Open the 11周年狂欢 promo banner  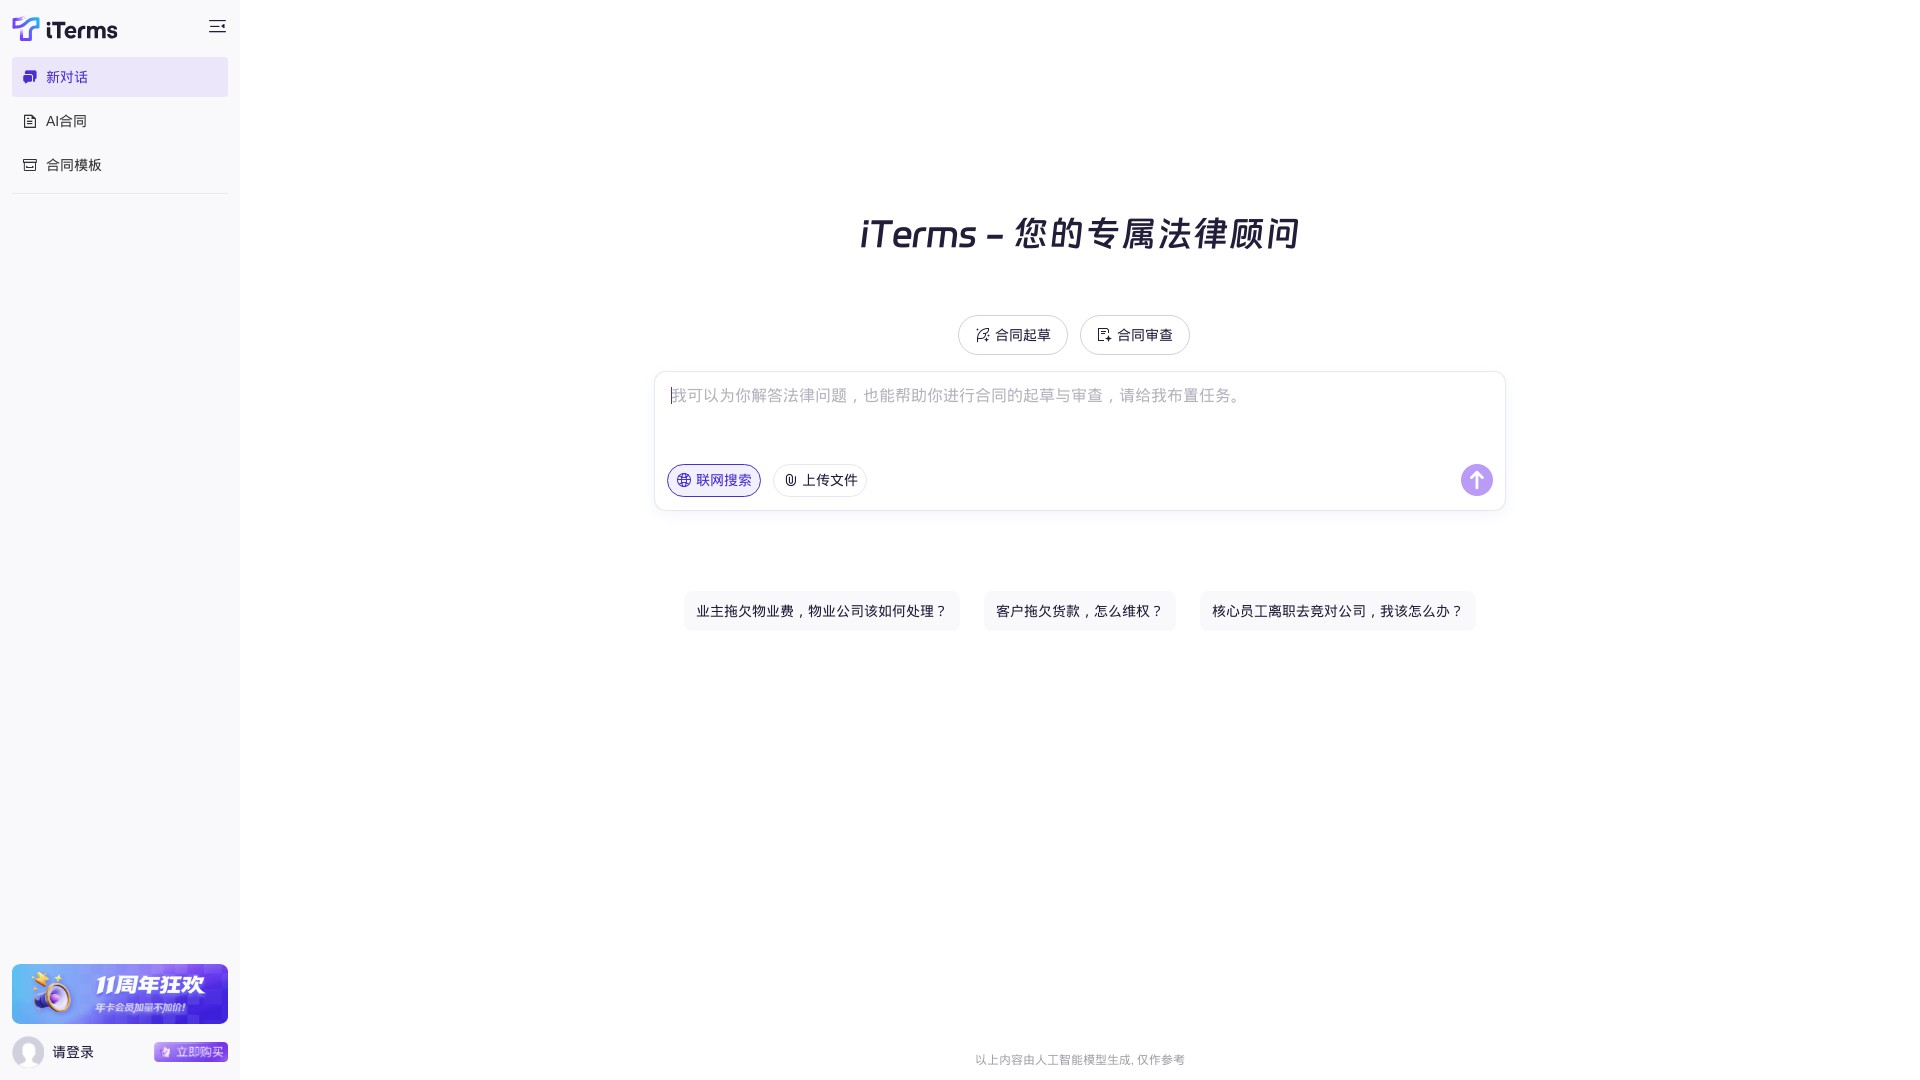(119, 993)
